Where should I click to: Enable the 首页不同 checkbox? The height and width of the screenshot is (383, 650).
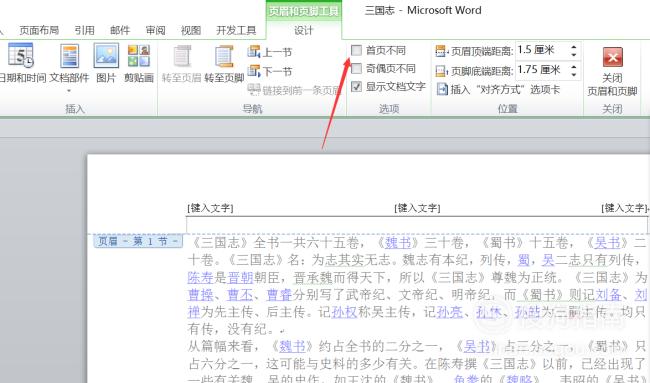pyautogui.click(x=356, y=51)
